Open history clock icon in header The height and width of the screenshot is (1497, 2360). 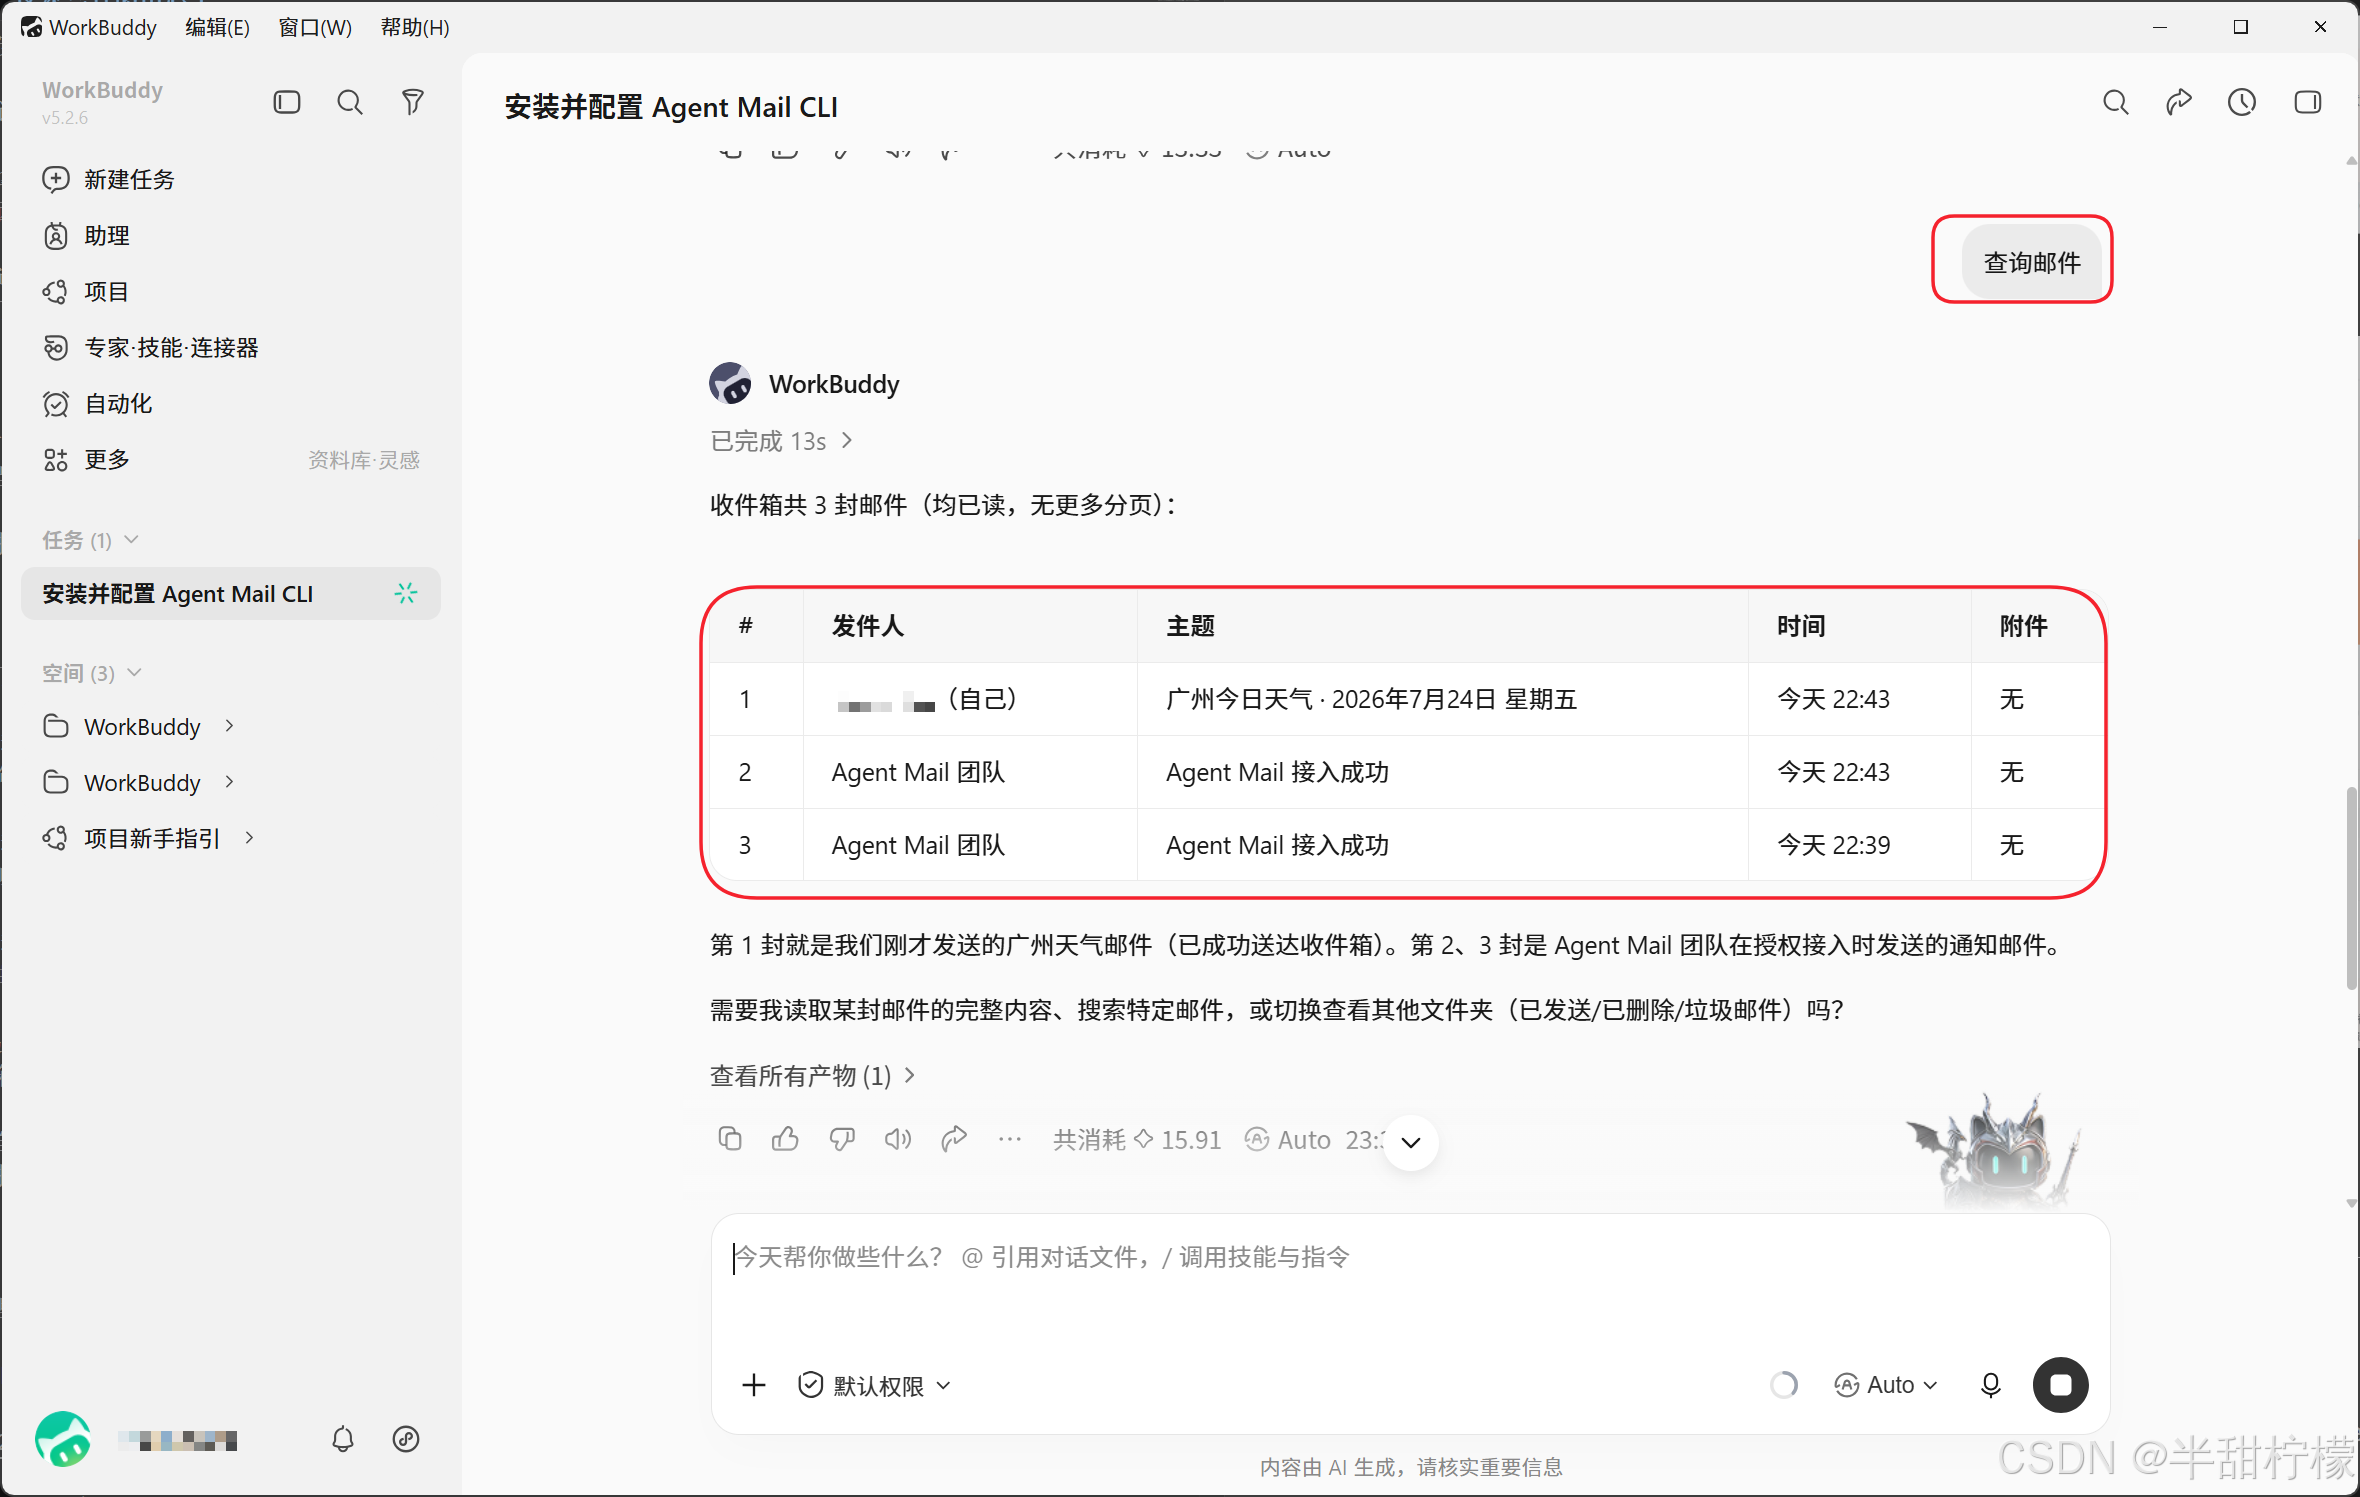click(x=2242, y=102)
